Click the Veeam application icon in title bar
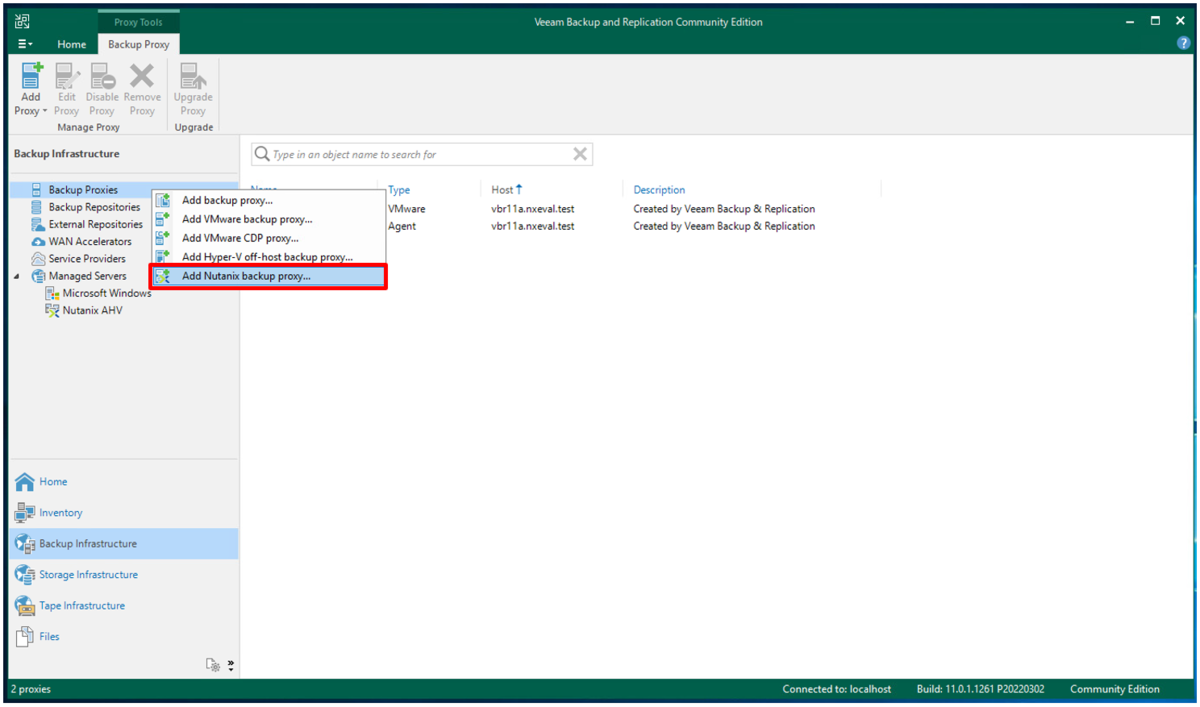The image size is (1200, 707). (x=23, y=22)
